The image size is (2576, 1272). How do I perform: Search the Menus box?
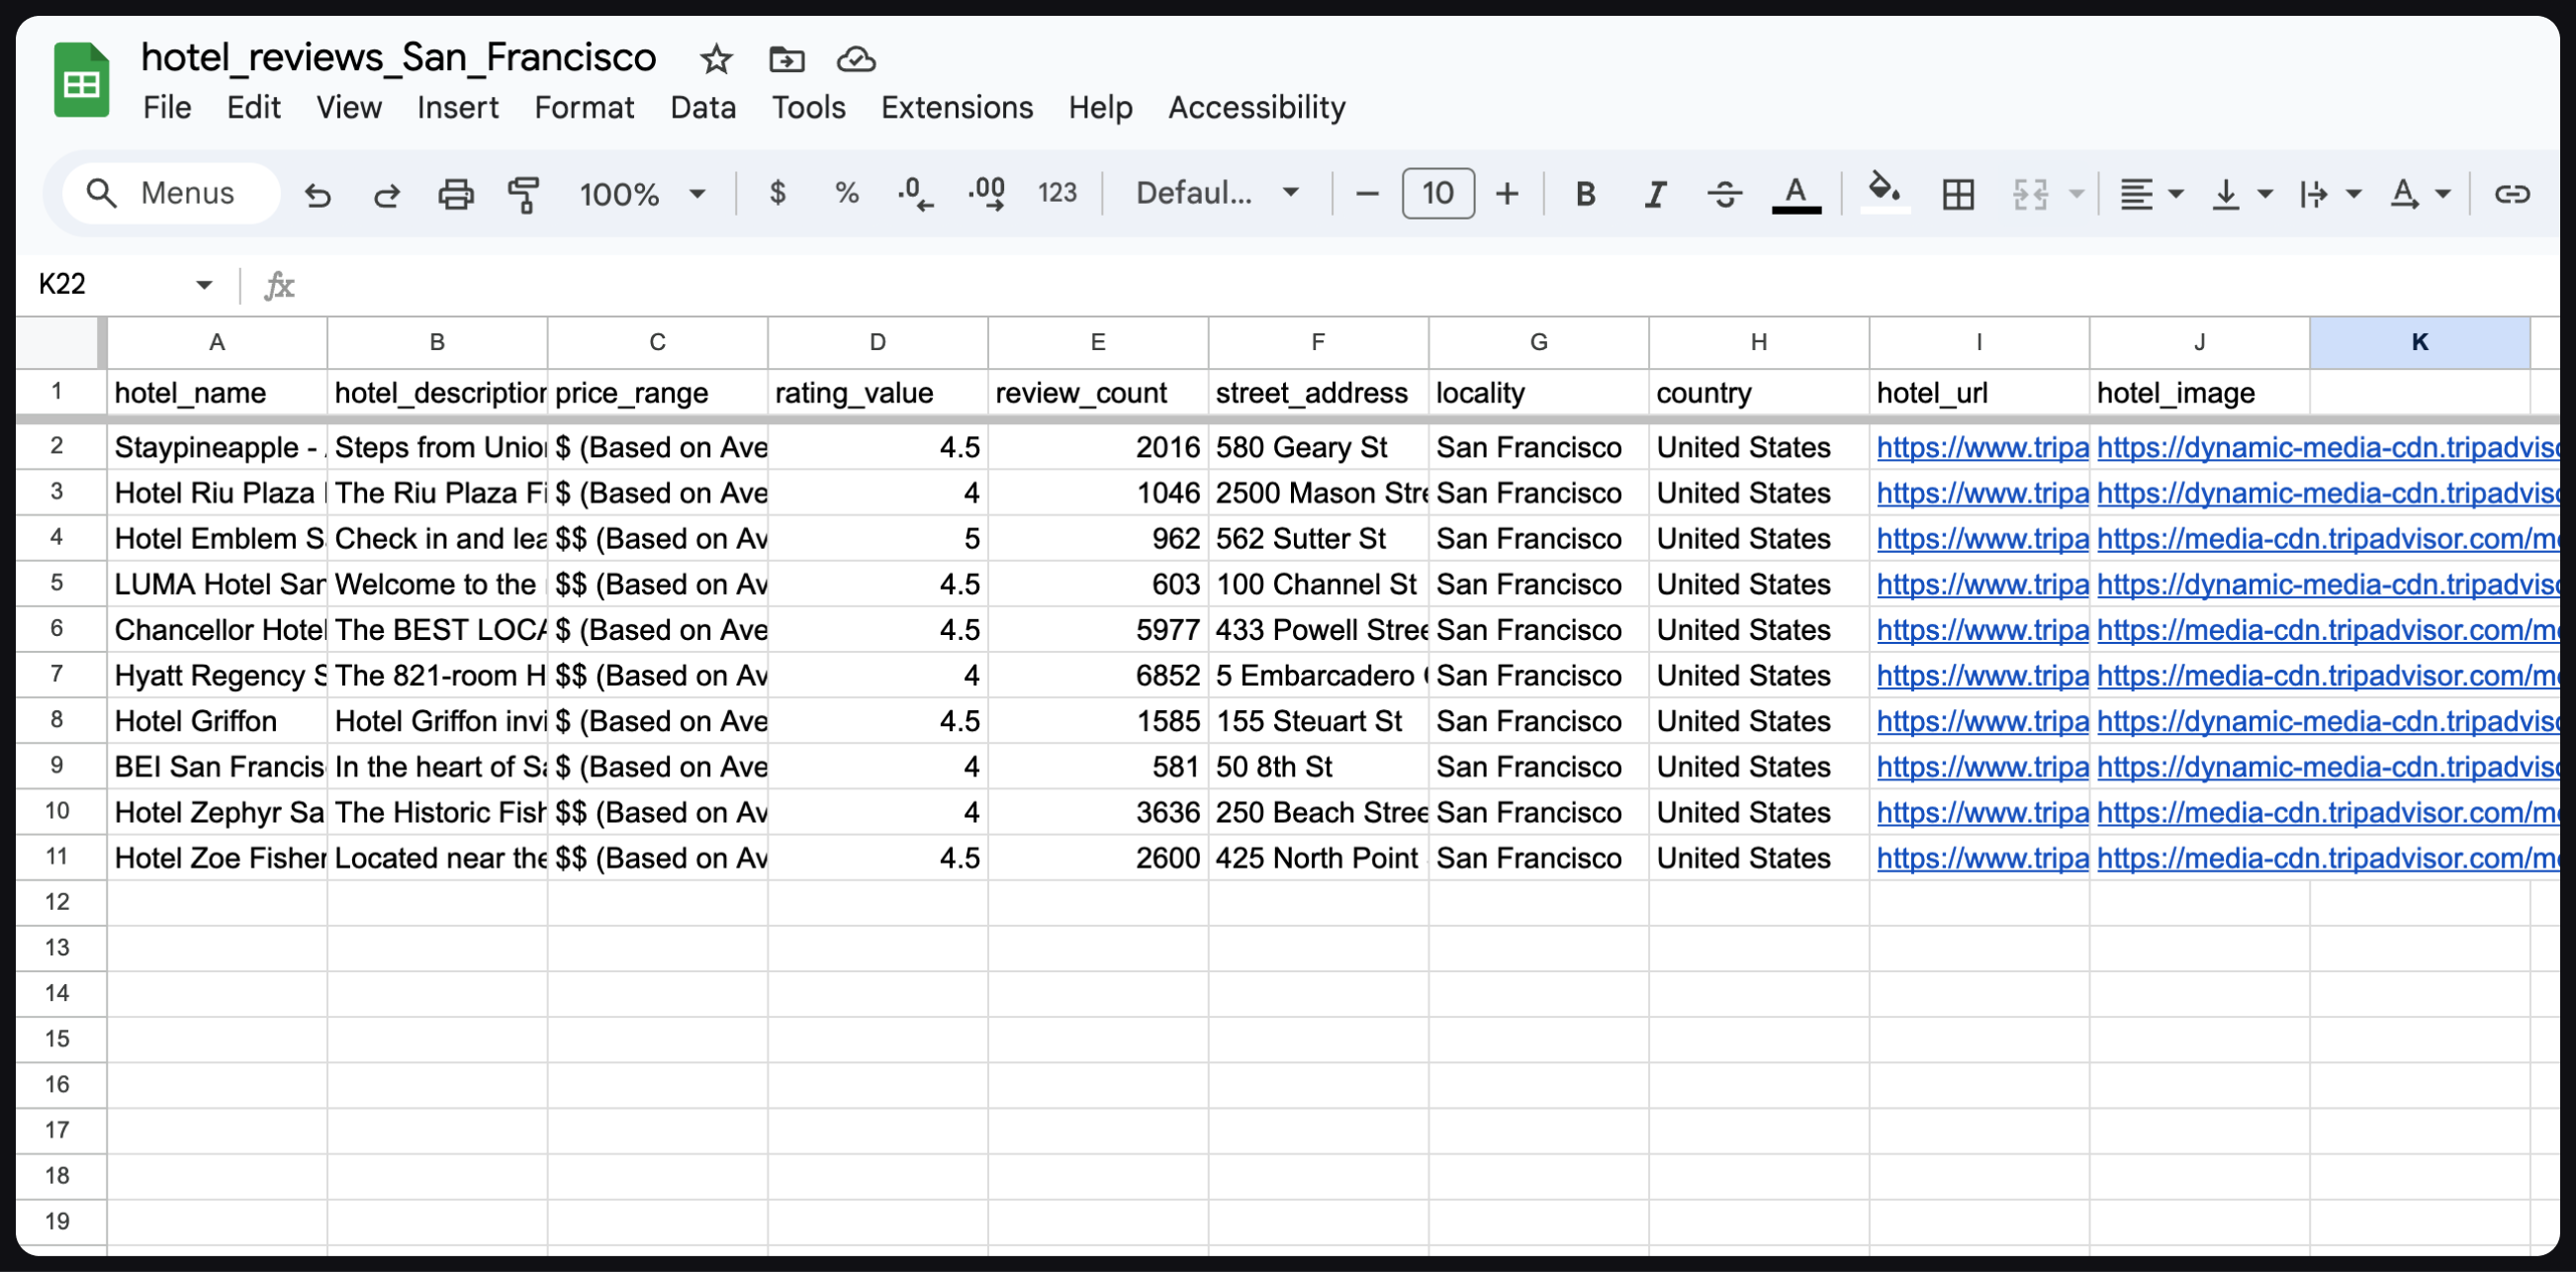171,193
